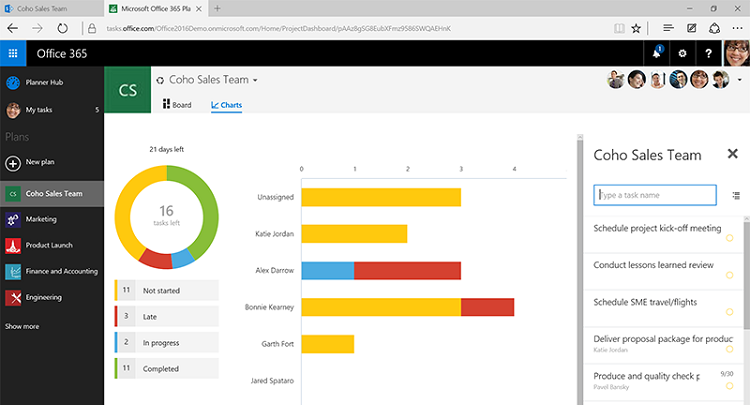750x405 pixels.
Task: Open the notifications bell icon
Action: 657,53
